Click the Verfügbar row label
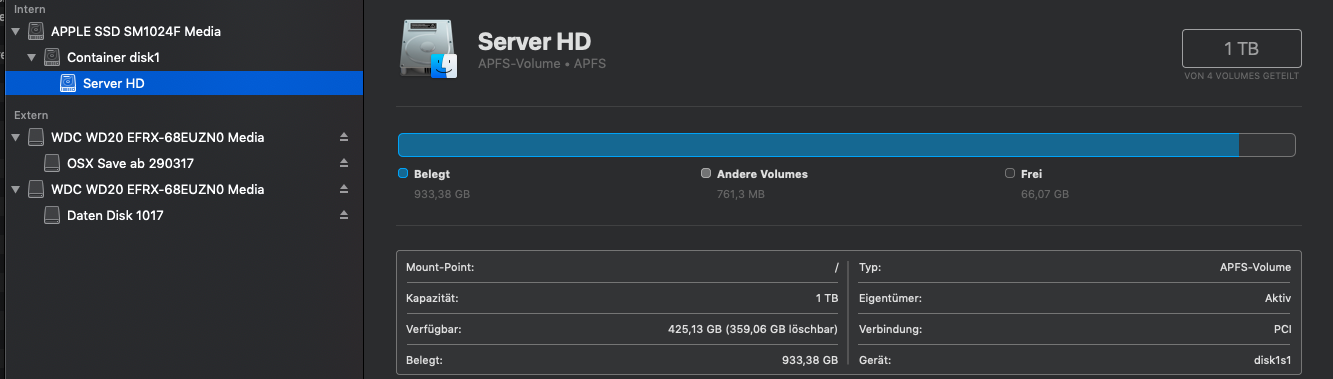This screenshot has height=379, width=1333. [434, 329]
